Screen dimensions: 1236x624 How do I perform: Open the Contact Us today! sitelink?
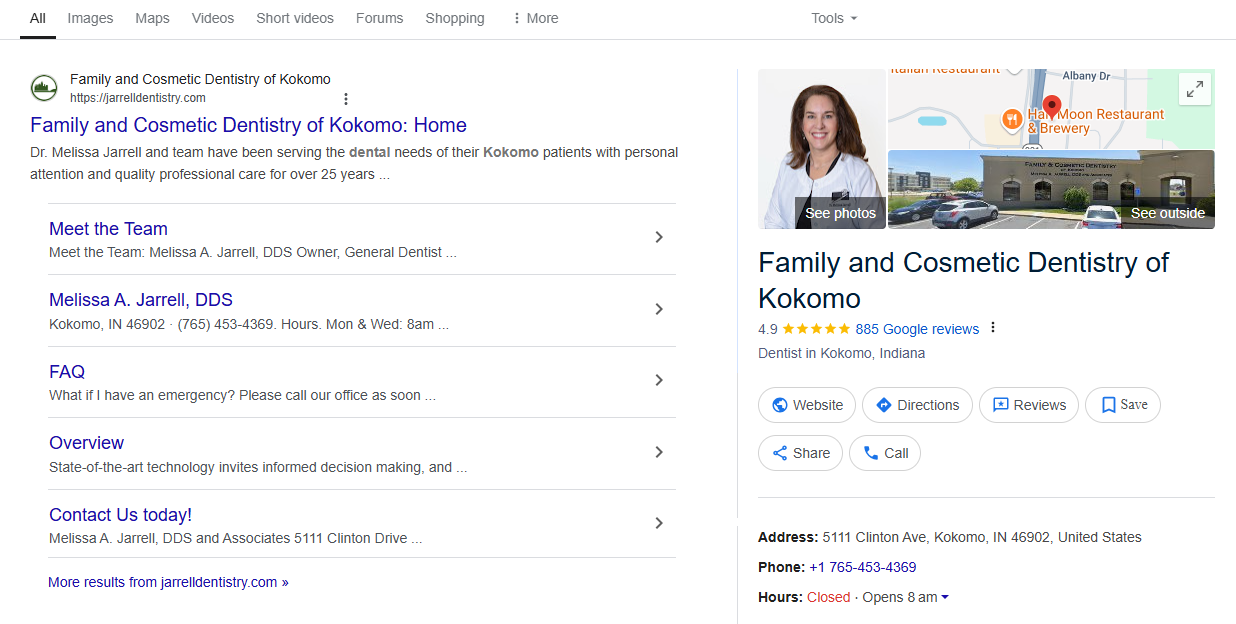tap(120, 515)
